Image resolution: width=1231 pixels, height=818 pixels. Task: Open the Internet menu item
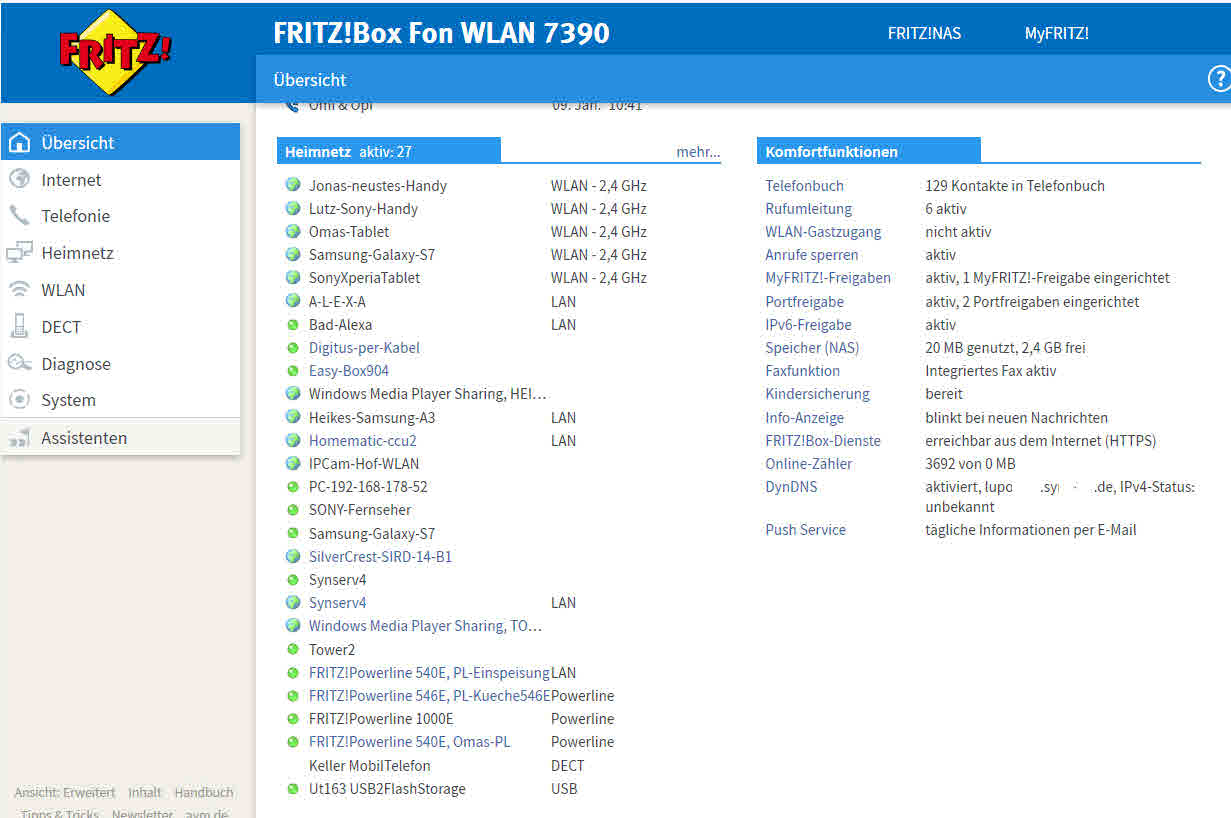click(x=121, y=180)
